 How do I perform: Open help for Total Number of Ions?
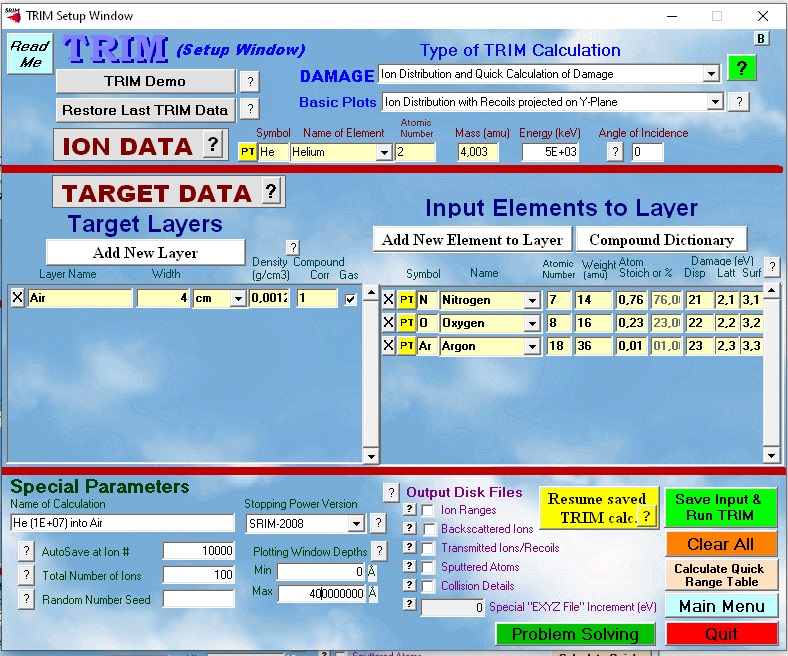[26, 575]
